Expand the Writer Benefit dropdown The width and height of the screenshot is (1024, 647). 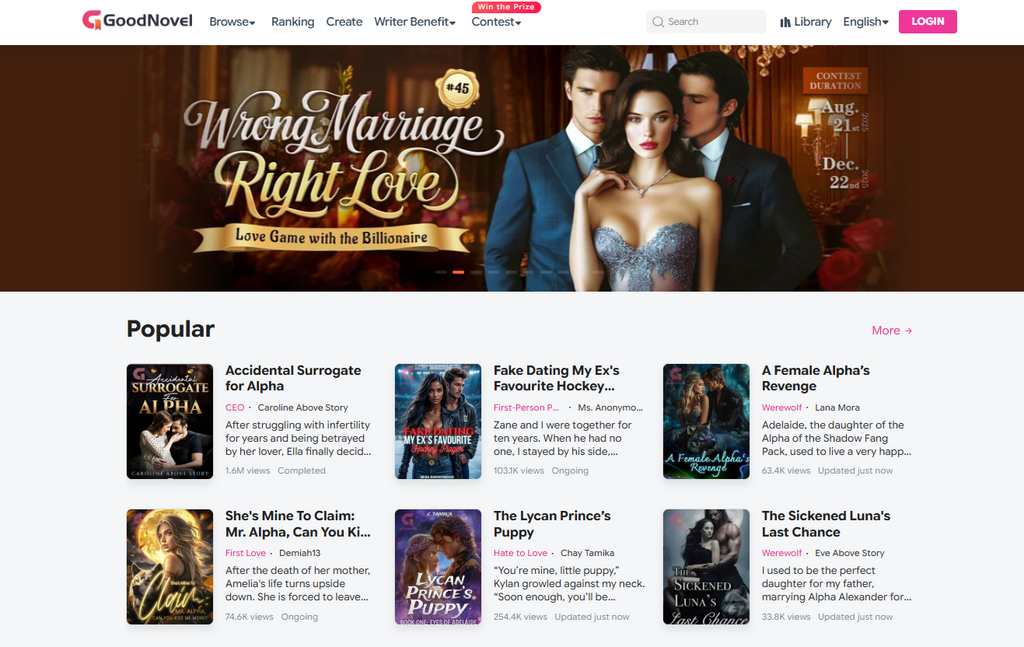click(x=415, y=22)
